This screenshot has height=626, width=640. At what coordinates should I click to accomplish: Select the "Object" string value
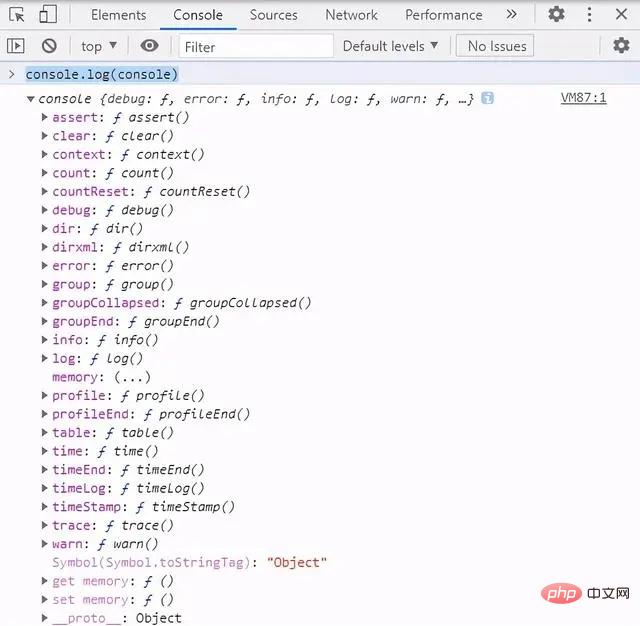click(297, 563)
